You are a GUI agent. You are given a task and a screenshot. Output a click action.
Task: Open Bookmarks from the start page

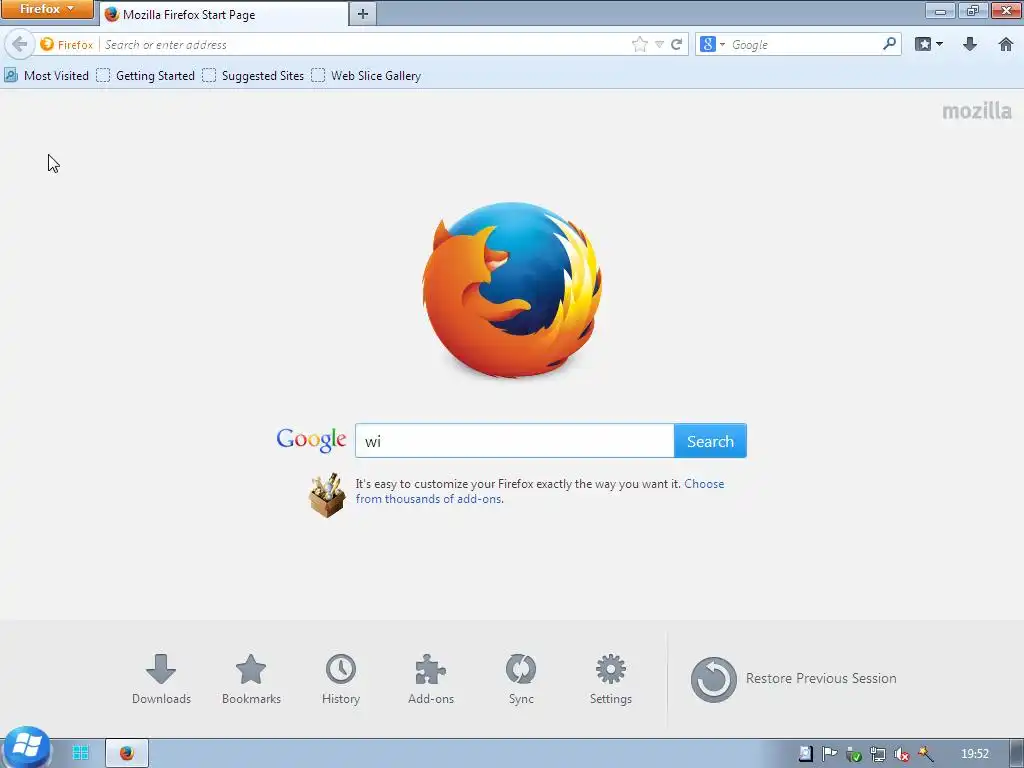251,679
